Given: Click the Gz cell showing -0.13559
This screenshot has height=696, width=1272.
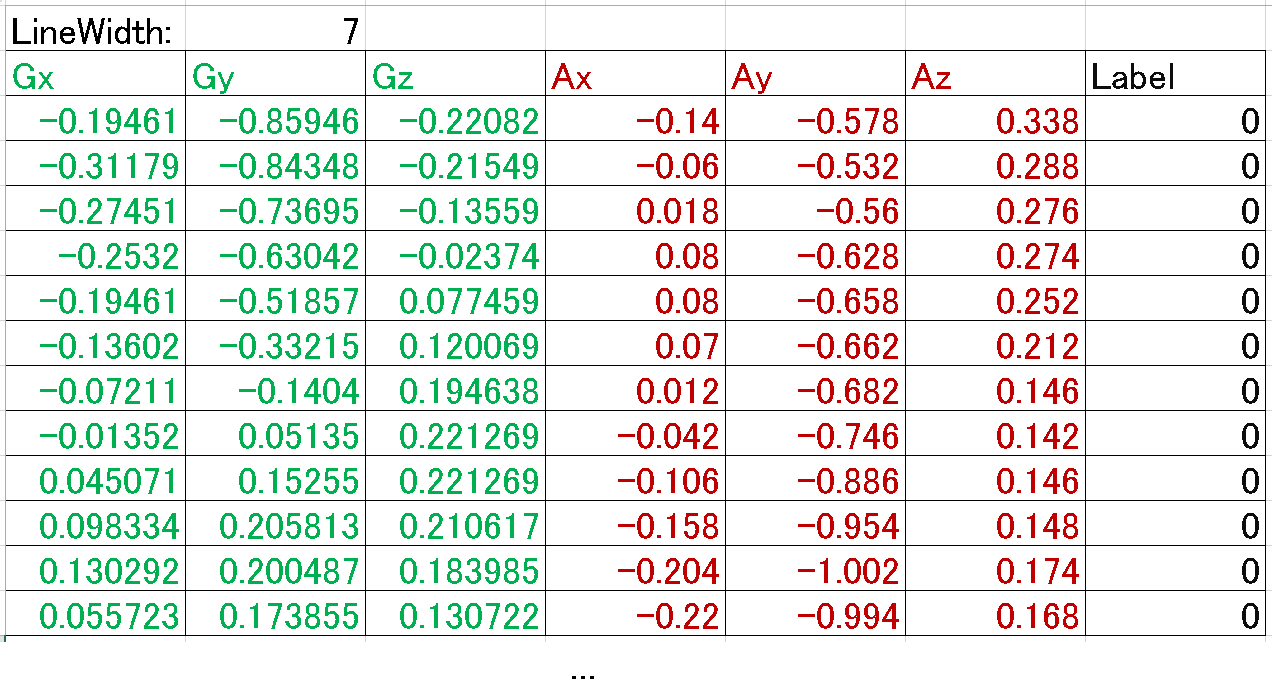Looking at the screenshot, I should 455,212.
